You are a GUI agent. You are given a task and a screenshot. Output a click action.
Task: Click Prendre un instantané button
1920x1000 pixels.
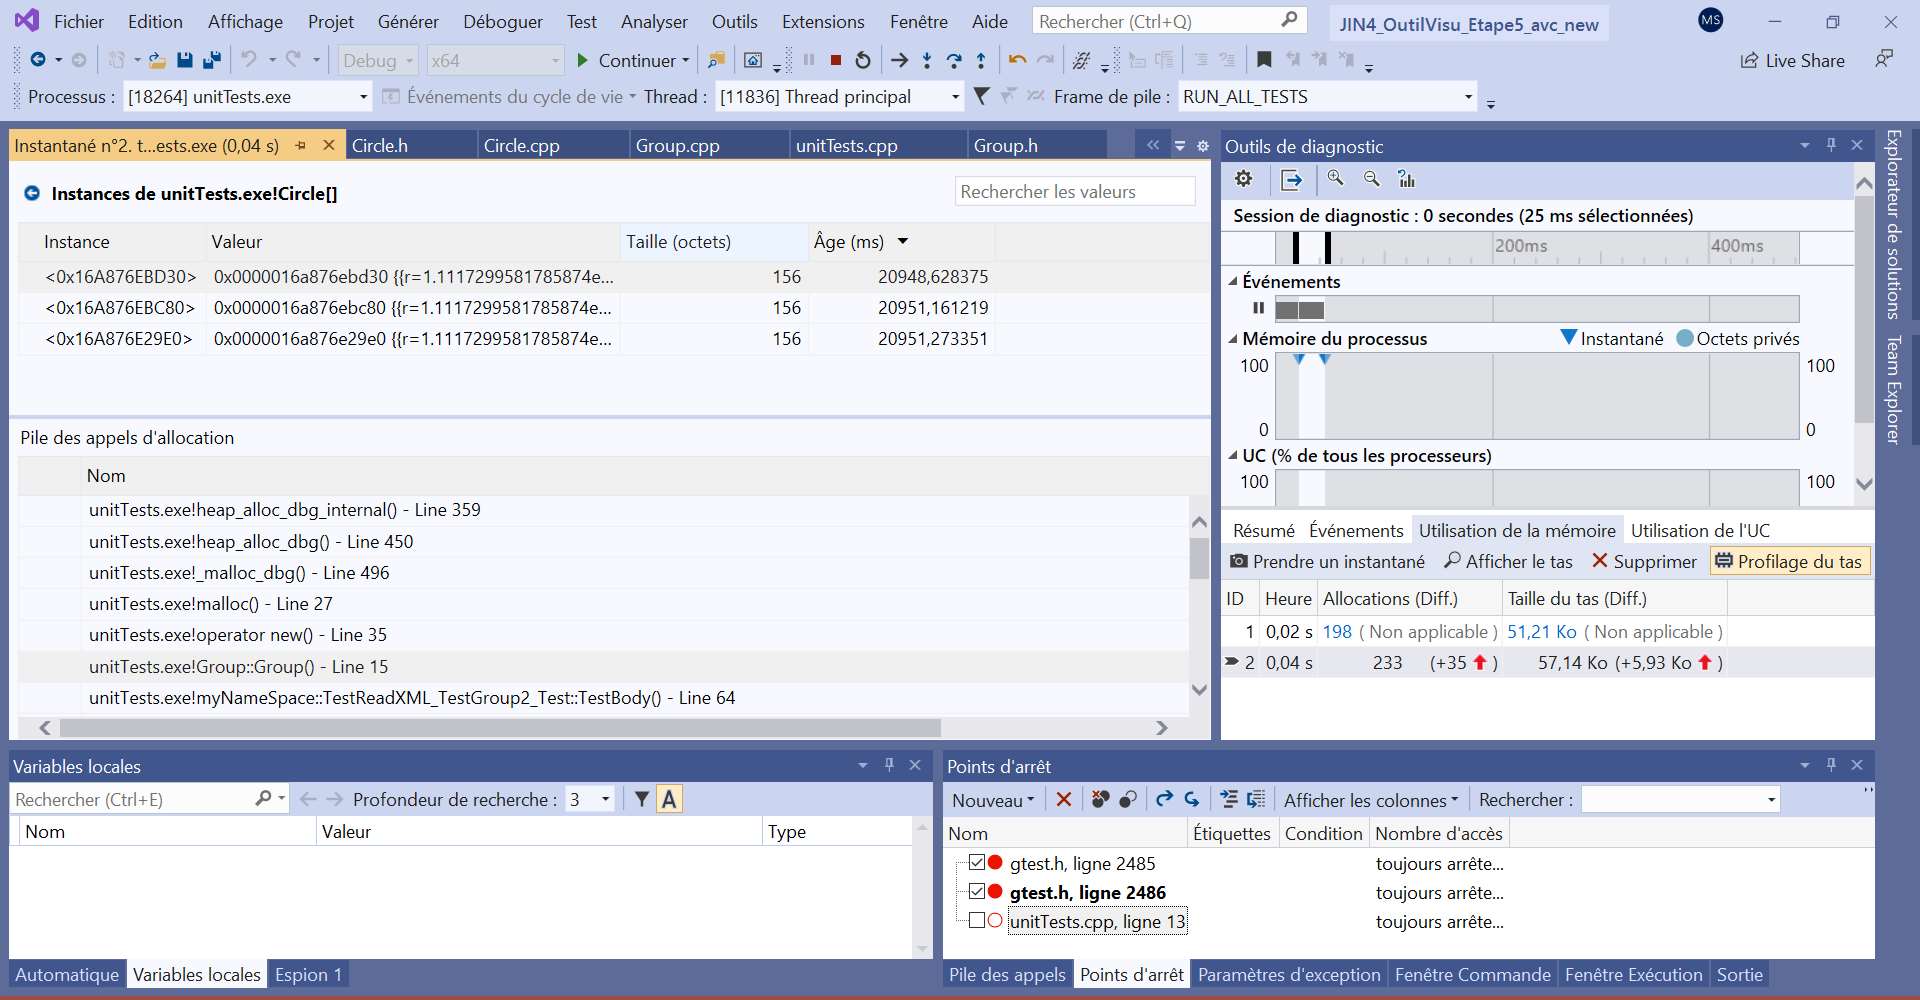1327,561
